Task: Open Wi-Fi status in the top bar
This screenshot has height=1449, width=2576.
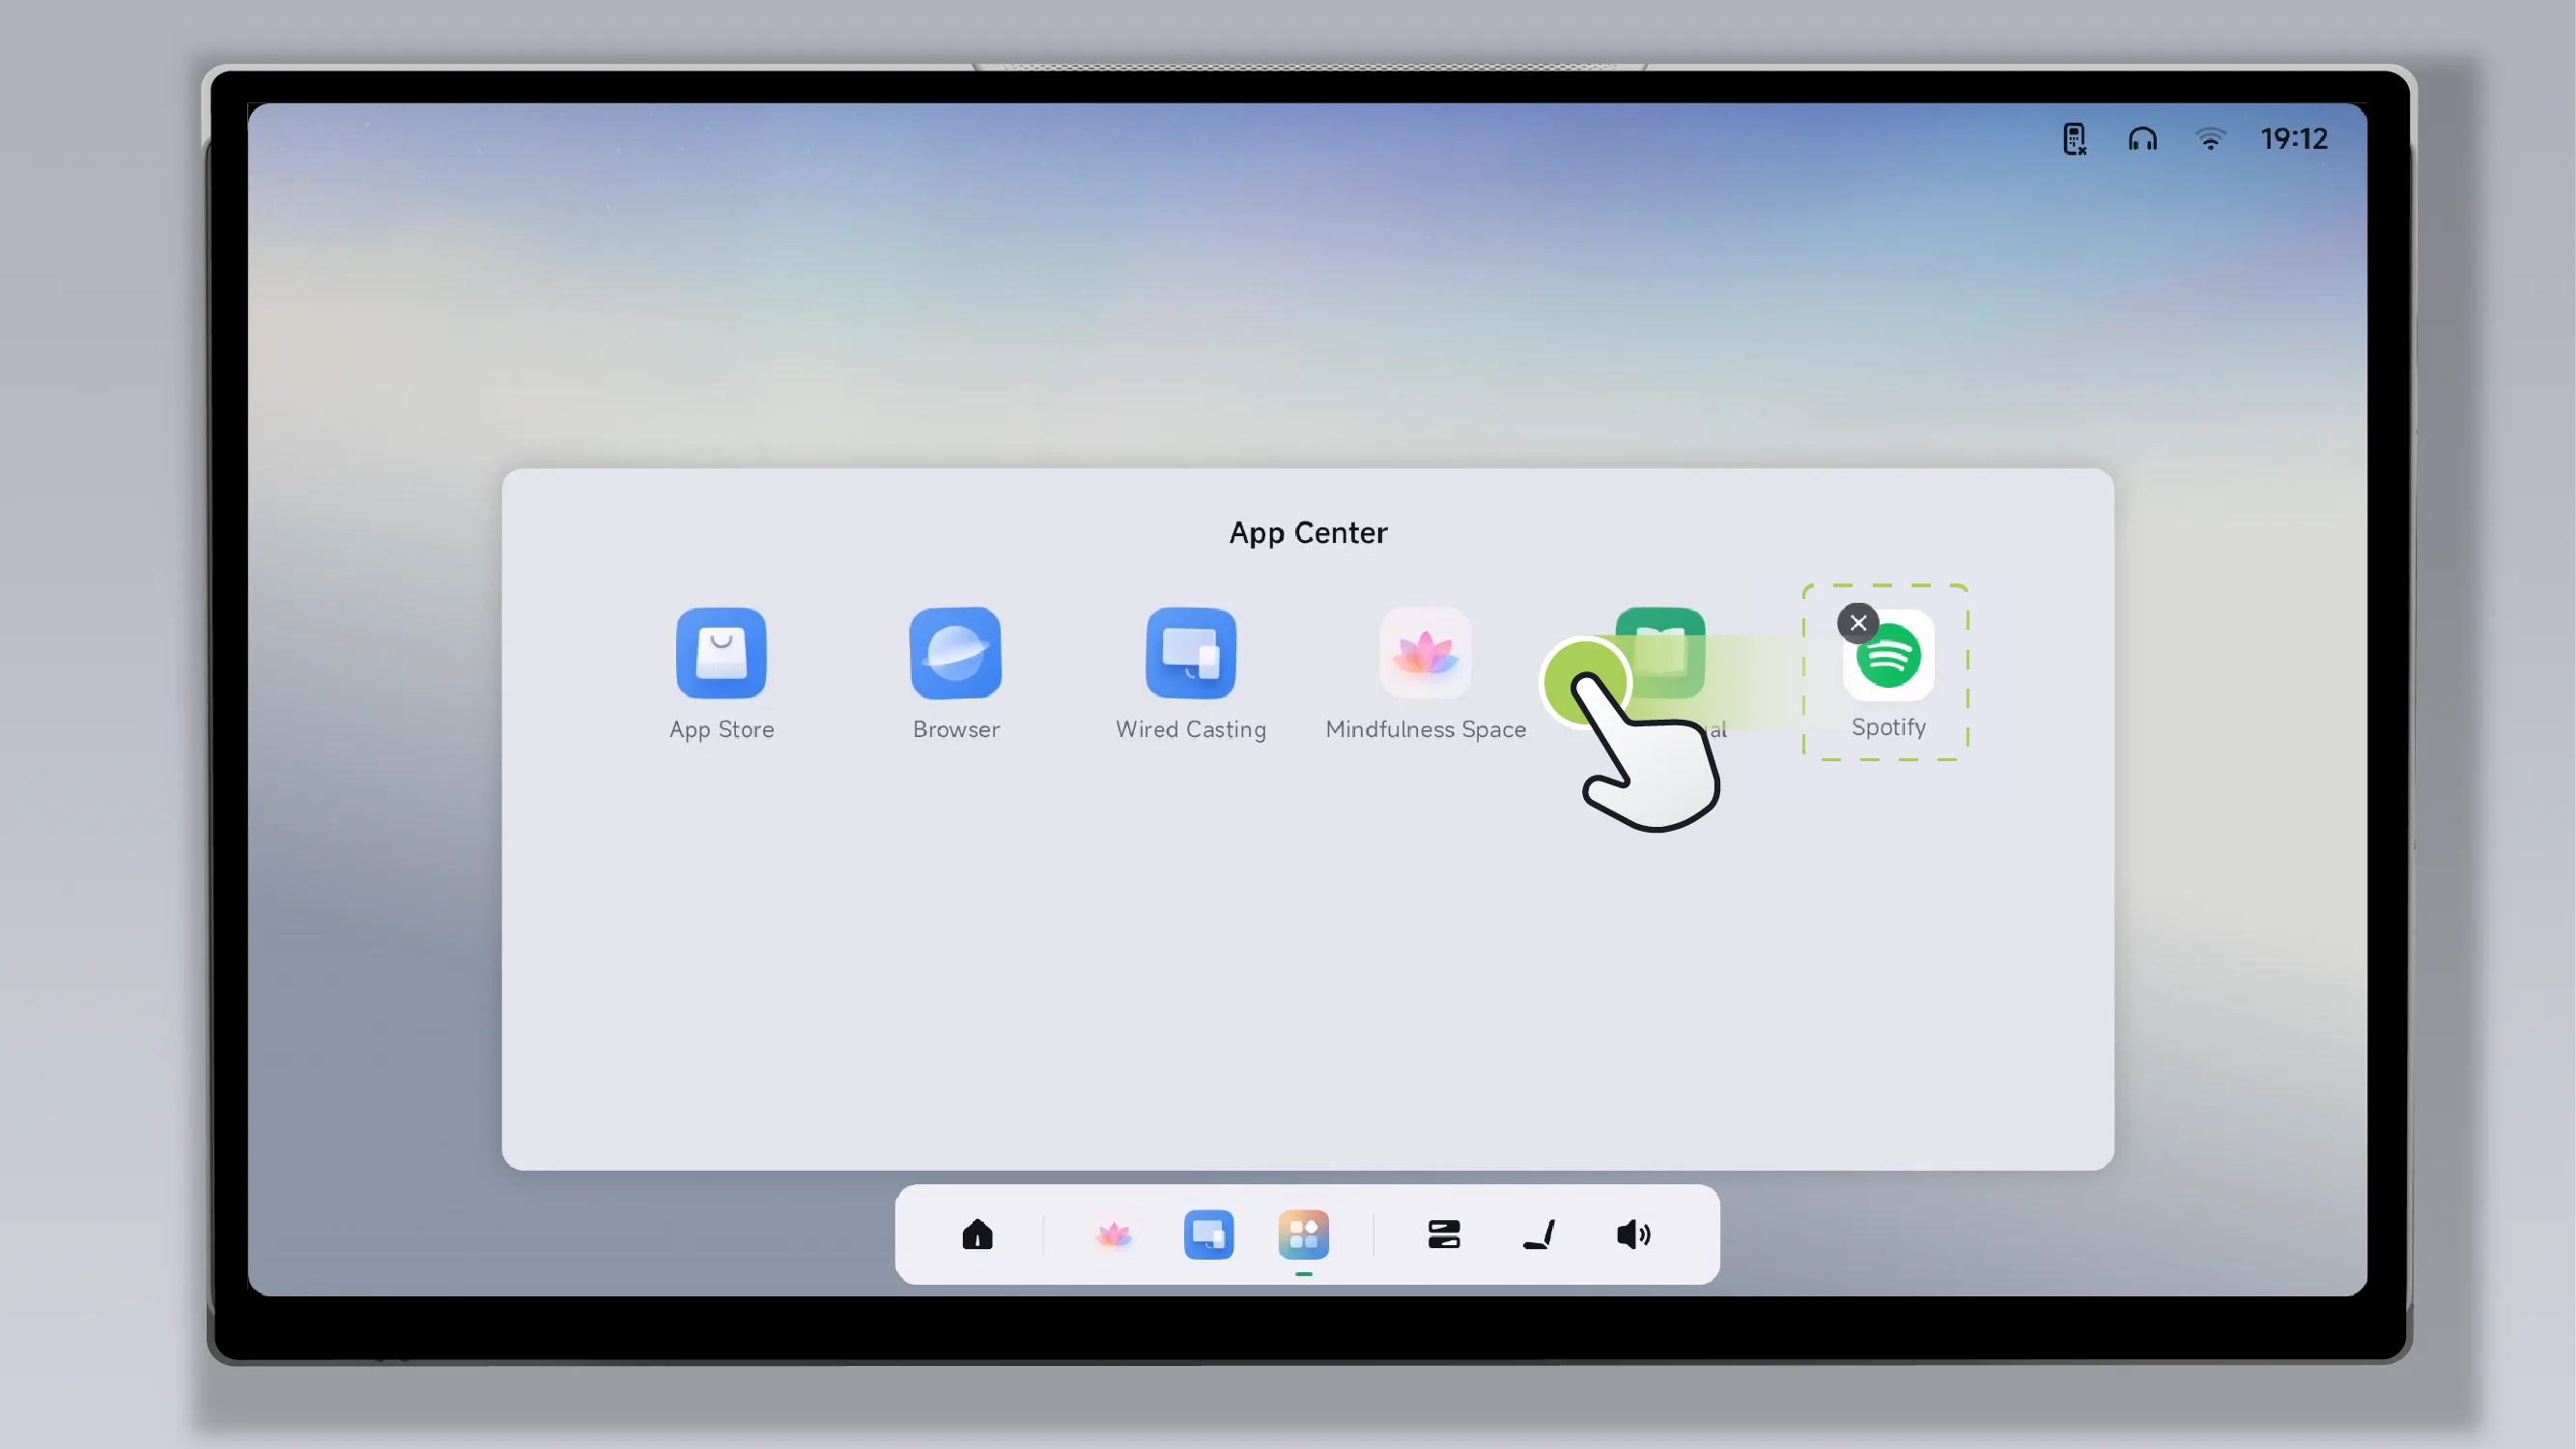Action: 2210,139
